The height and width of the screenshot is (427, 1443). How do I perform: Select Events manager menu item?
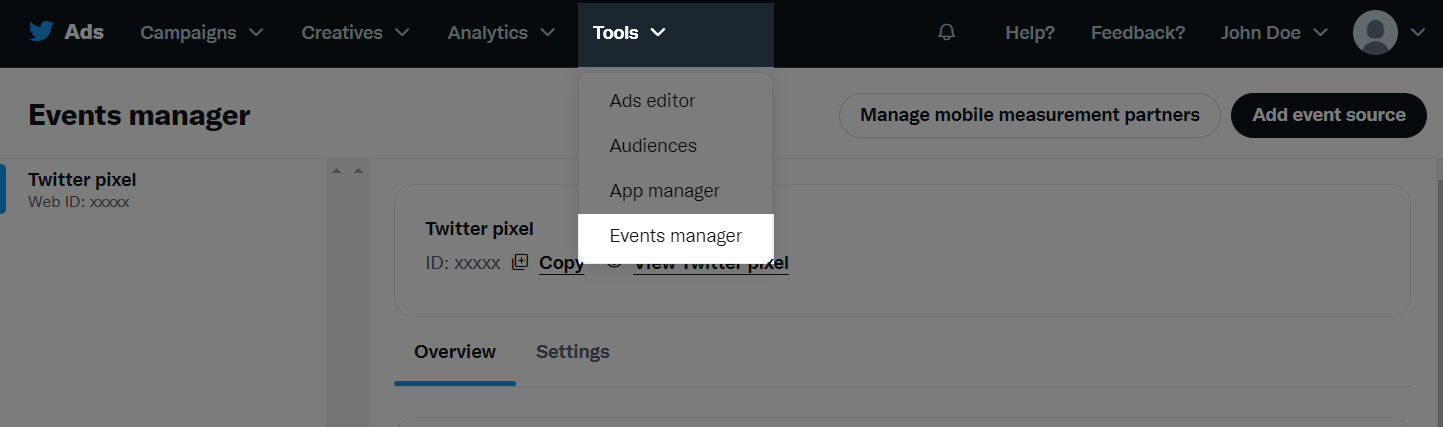[x=675, y=237]
